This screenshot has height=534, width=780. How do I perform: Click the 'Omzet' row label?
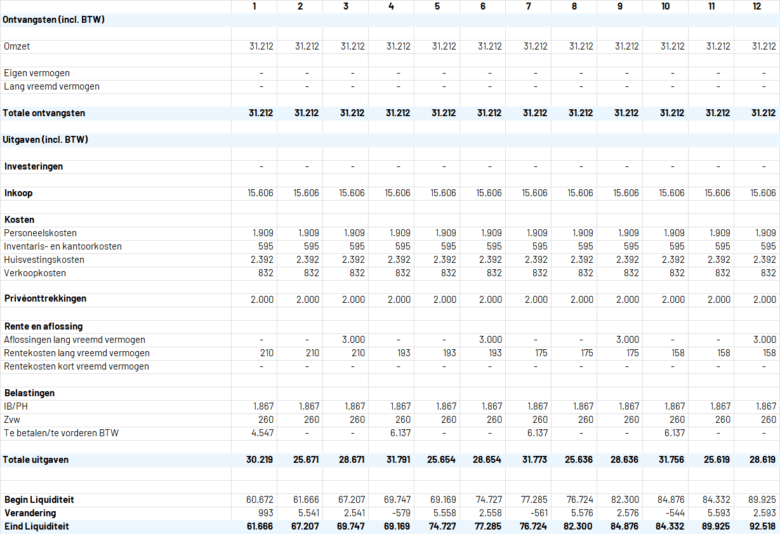pyautogui.click(x=17, y=46)
